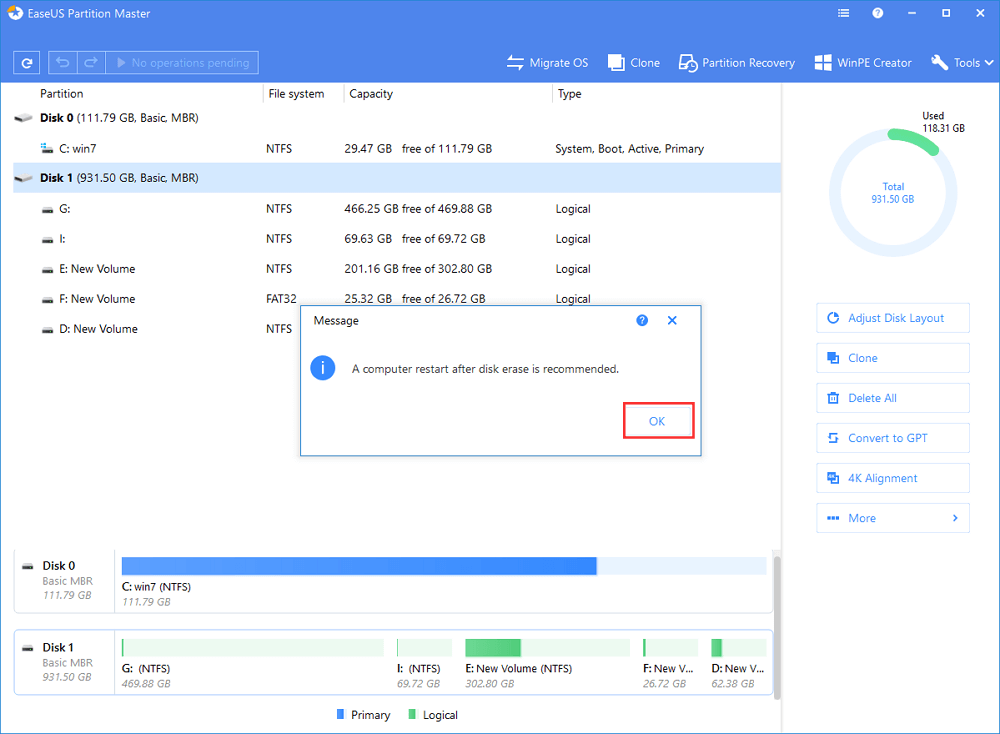The image size is (1000, 734).
Task: Click the refresh disk information icon
Action: pos(27,62)
